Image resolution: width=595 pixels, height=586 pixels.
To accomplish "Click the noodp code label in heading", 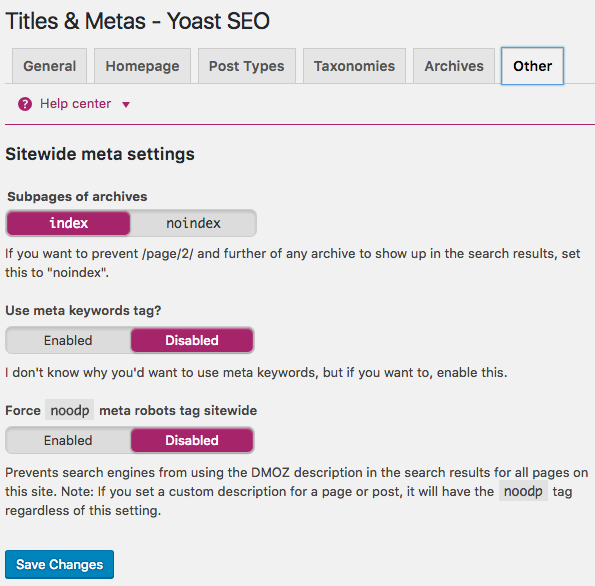I will tap(69, 410).
